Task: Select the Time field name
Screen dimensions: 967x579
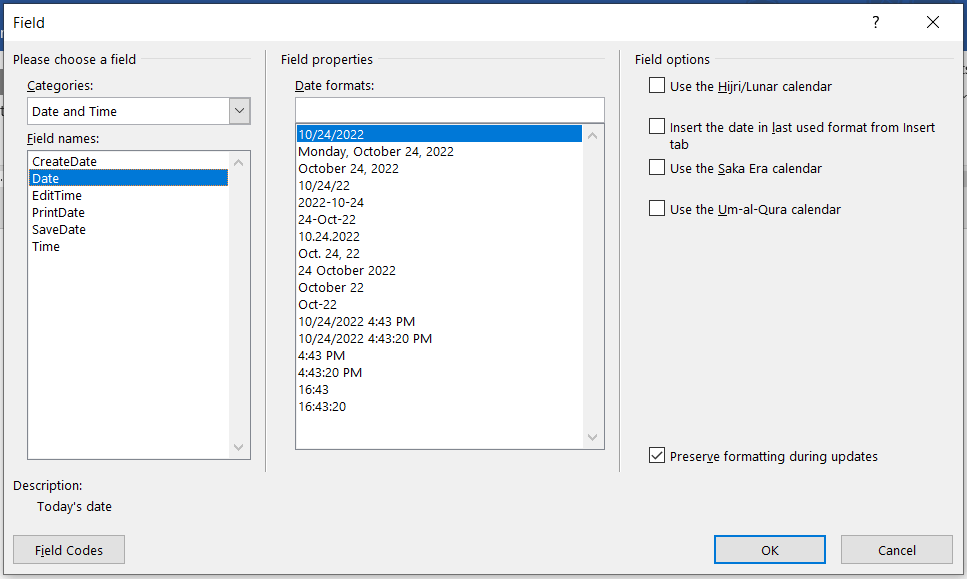Action: 46,246
